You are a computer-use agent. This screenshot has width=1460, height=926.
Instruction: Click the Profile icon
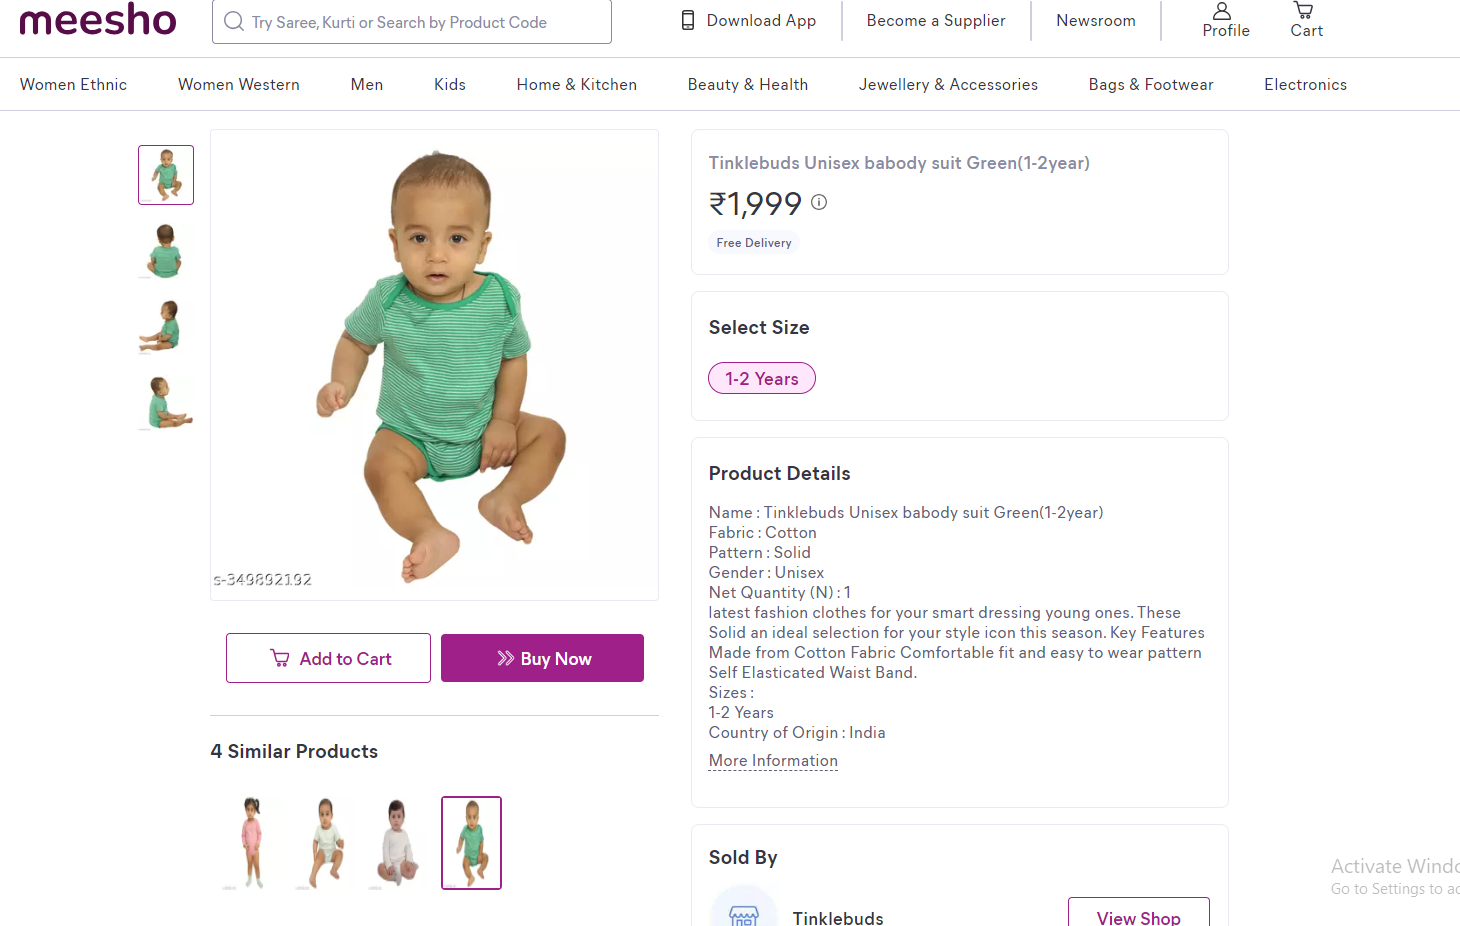tap(1222, 12)
